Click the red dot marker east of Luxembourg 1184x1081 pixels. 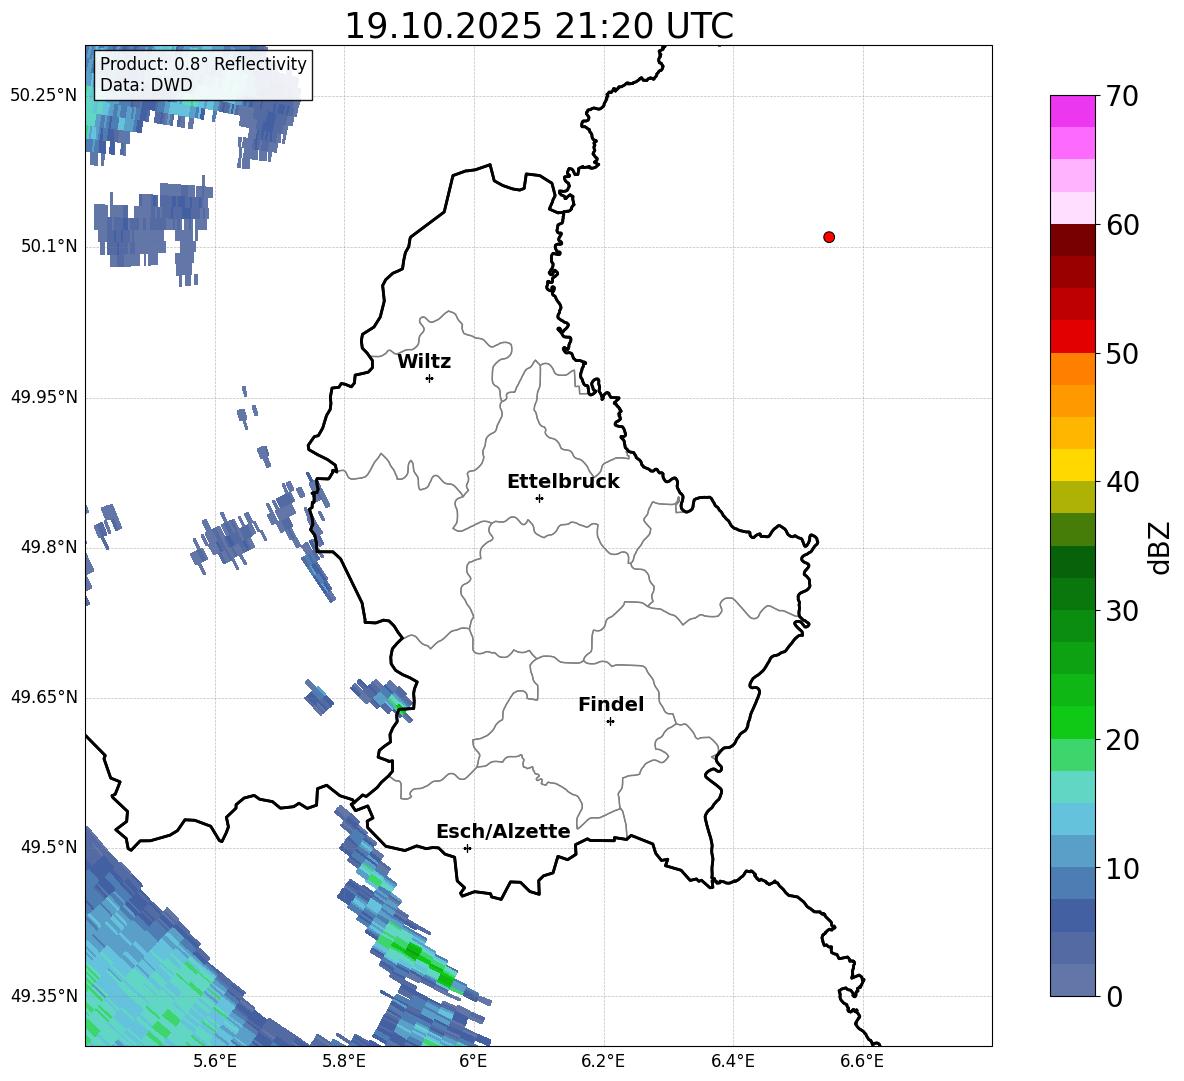click(829, 237)
